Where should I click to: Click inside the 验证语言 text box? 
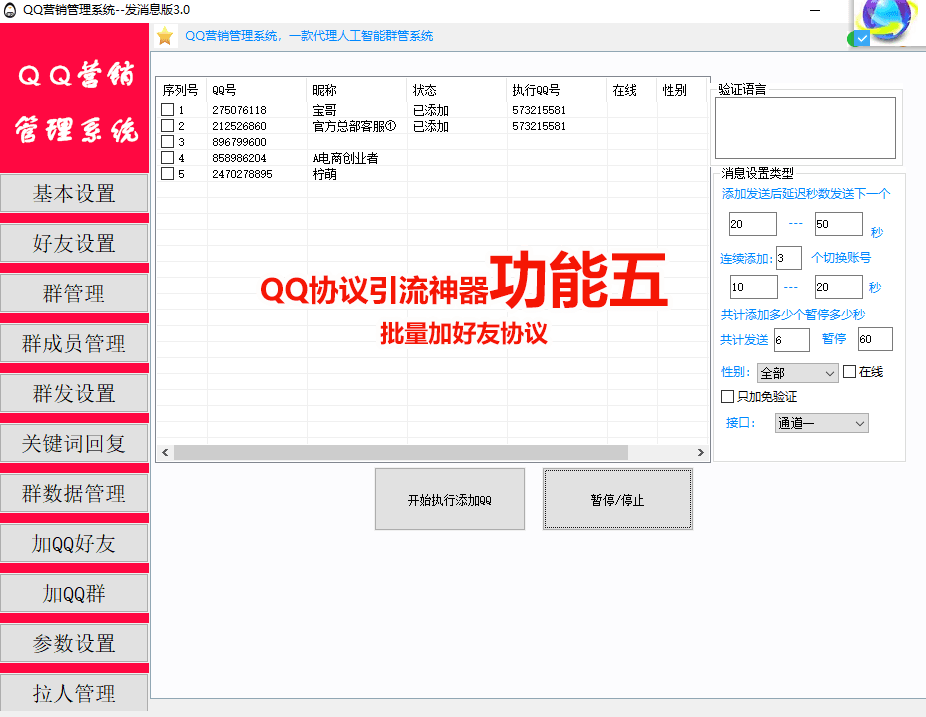click(806, 128)
